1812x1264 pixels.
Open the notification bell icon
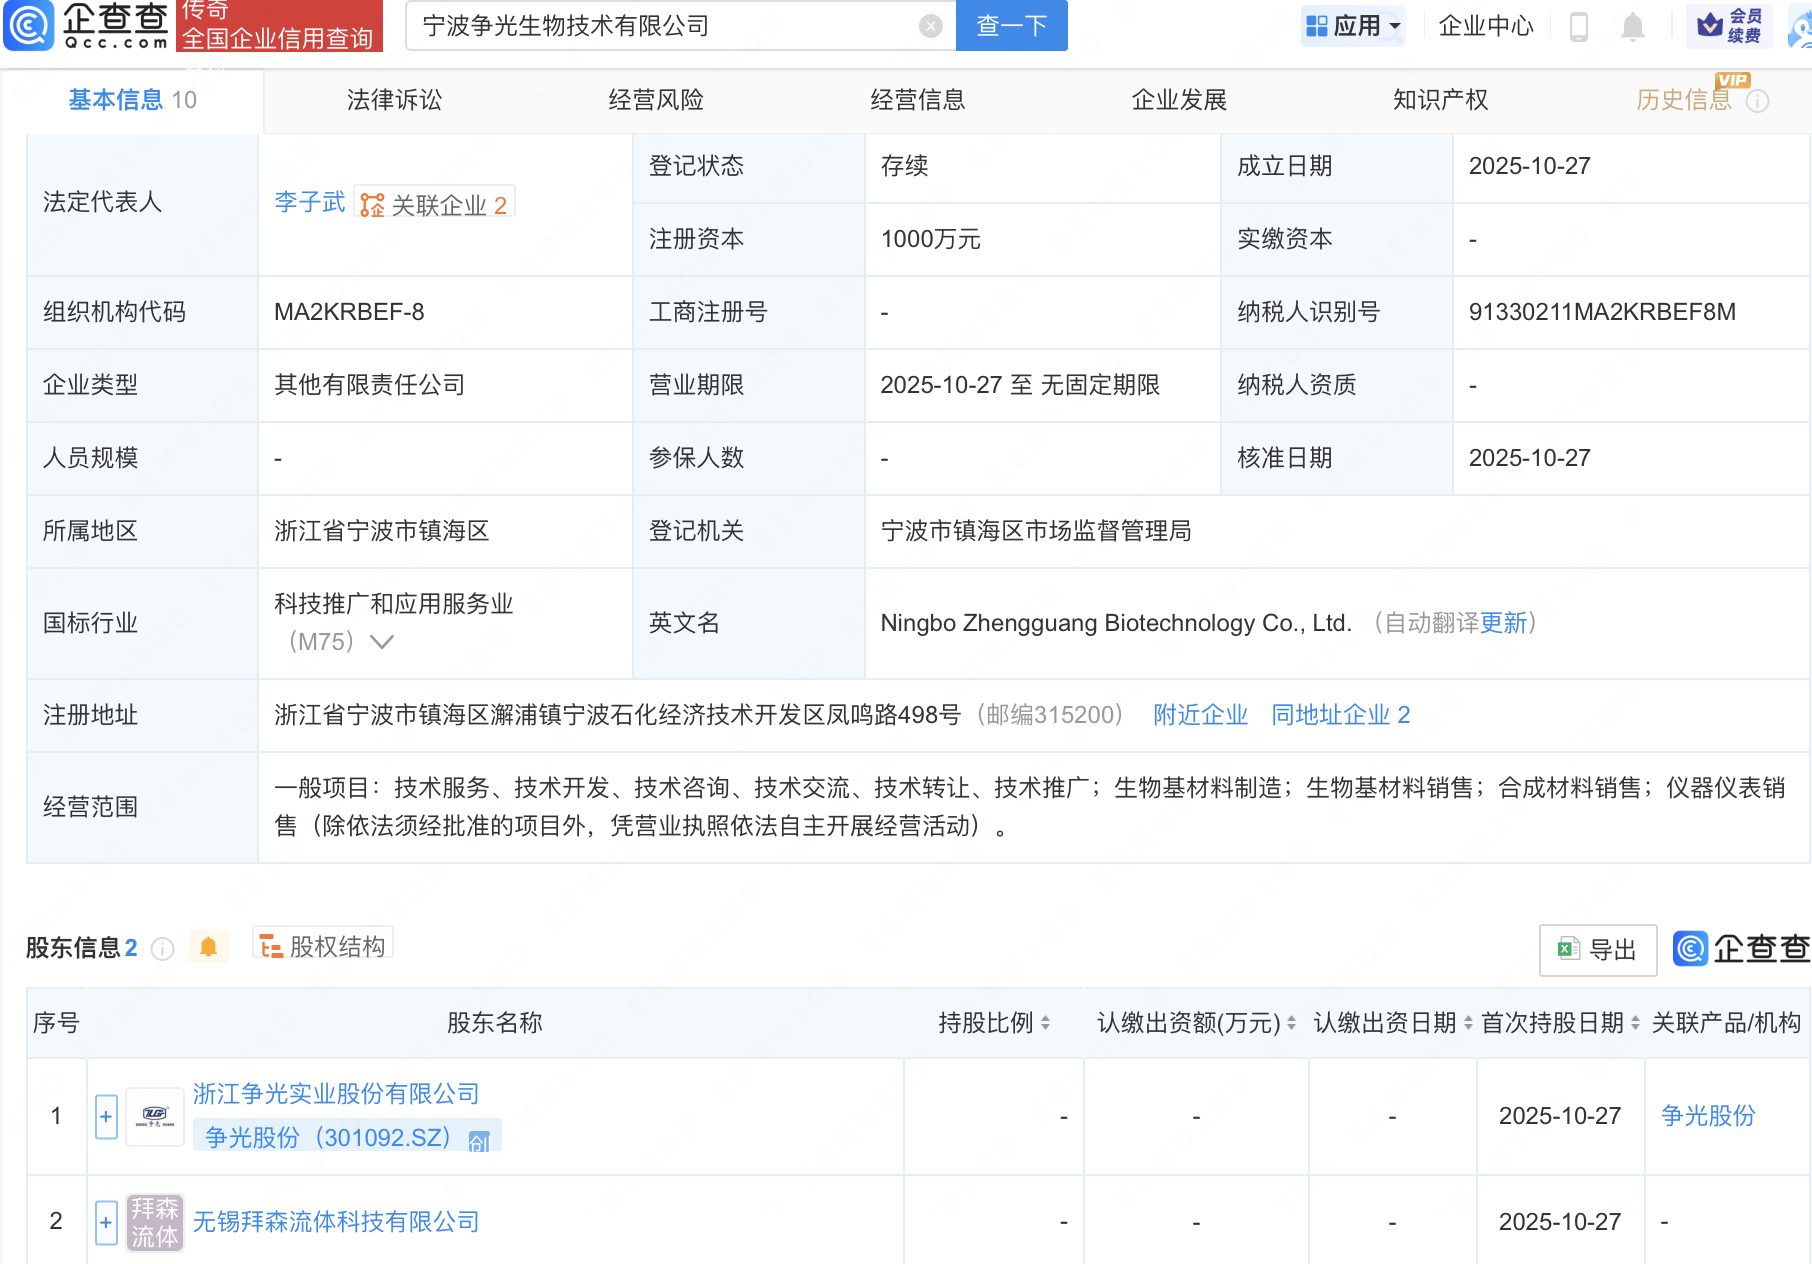click(1633, 26)
